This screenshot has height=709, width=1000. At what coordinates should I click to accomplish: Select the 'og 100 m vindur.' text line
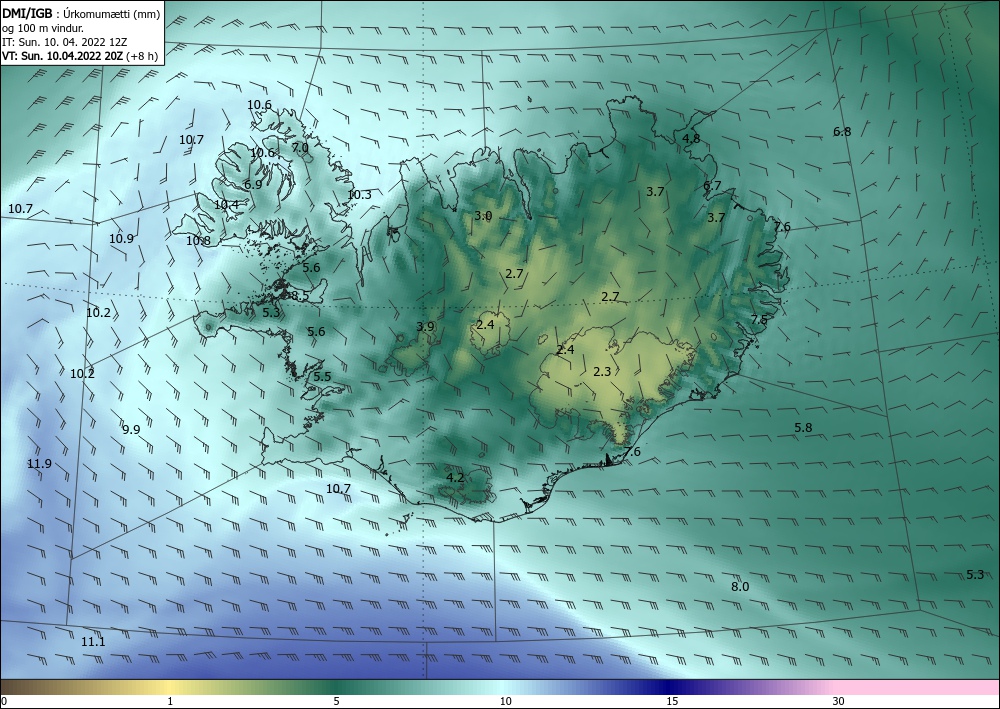click(43, 28)
